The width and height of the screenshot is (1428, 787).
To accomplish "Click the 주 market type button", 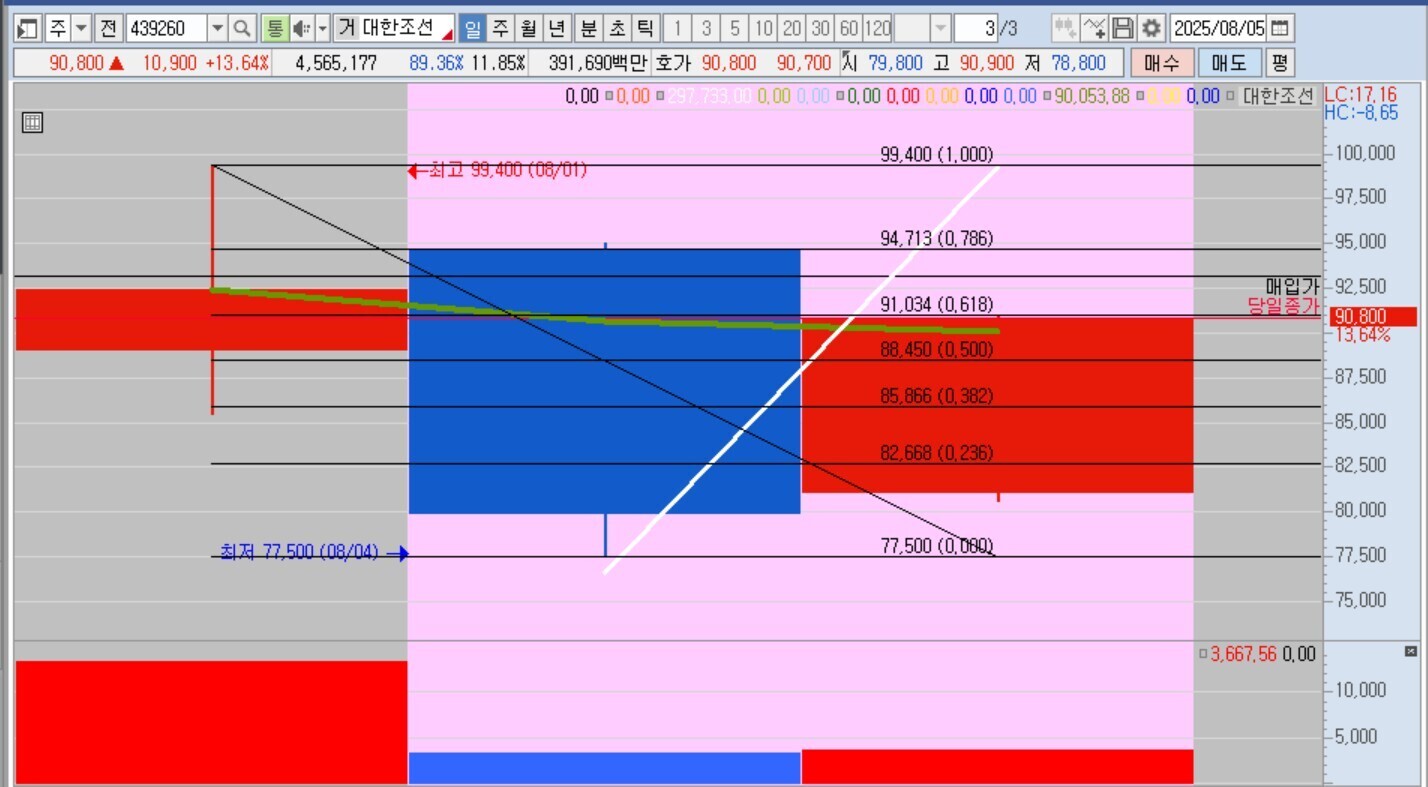I will pos(58,28).
